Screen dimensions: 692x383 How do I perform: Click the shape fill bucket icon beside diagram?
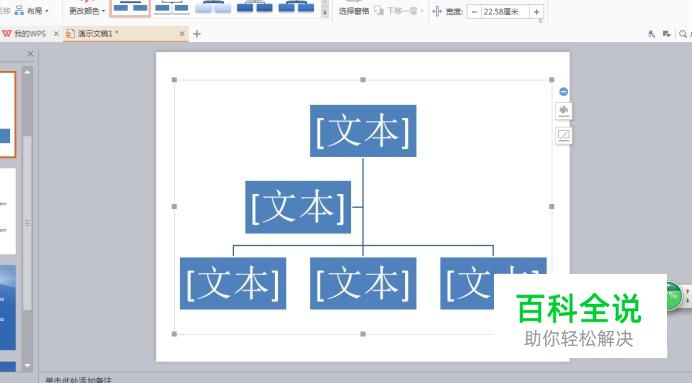pyautogui.click(x=564, y=111)
